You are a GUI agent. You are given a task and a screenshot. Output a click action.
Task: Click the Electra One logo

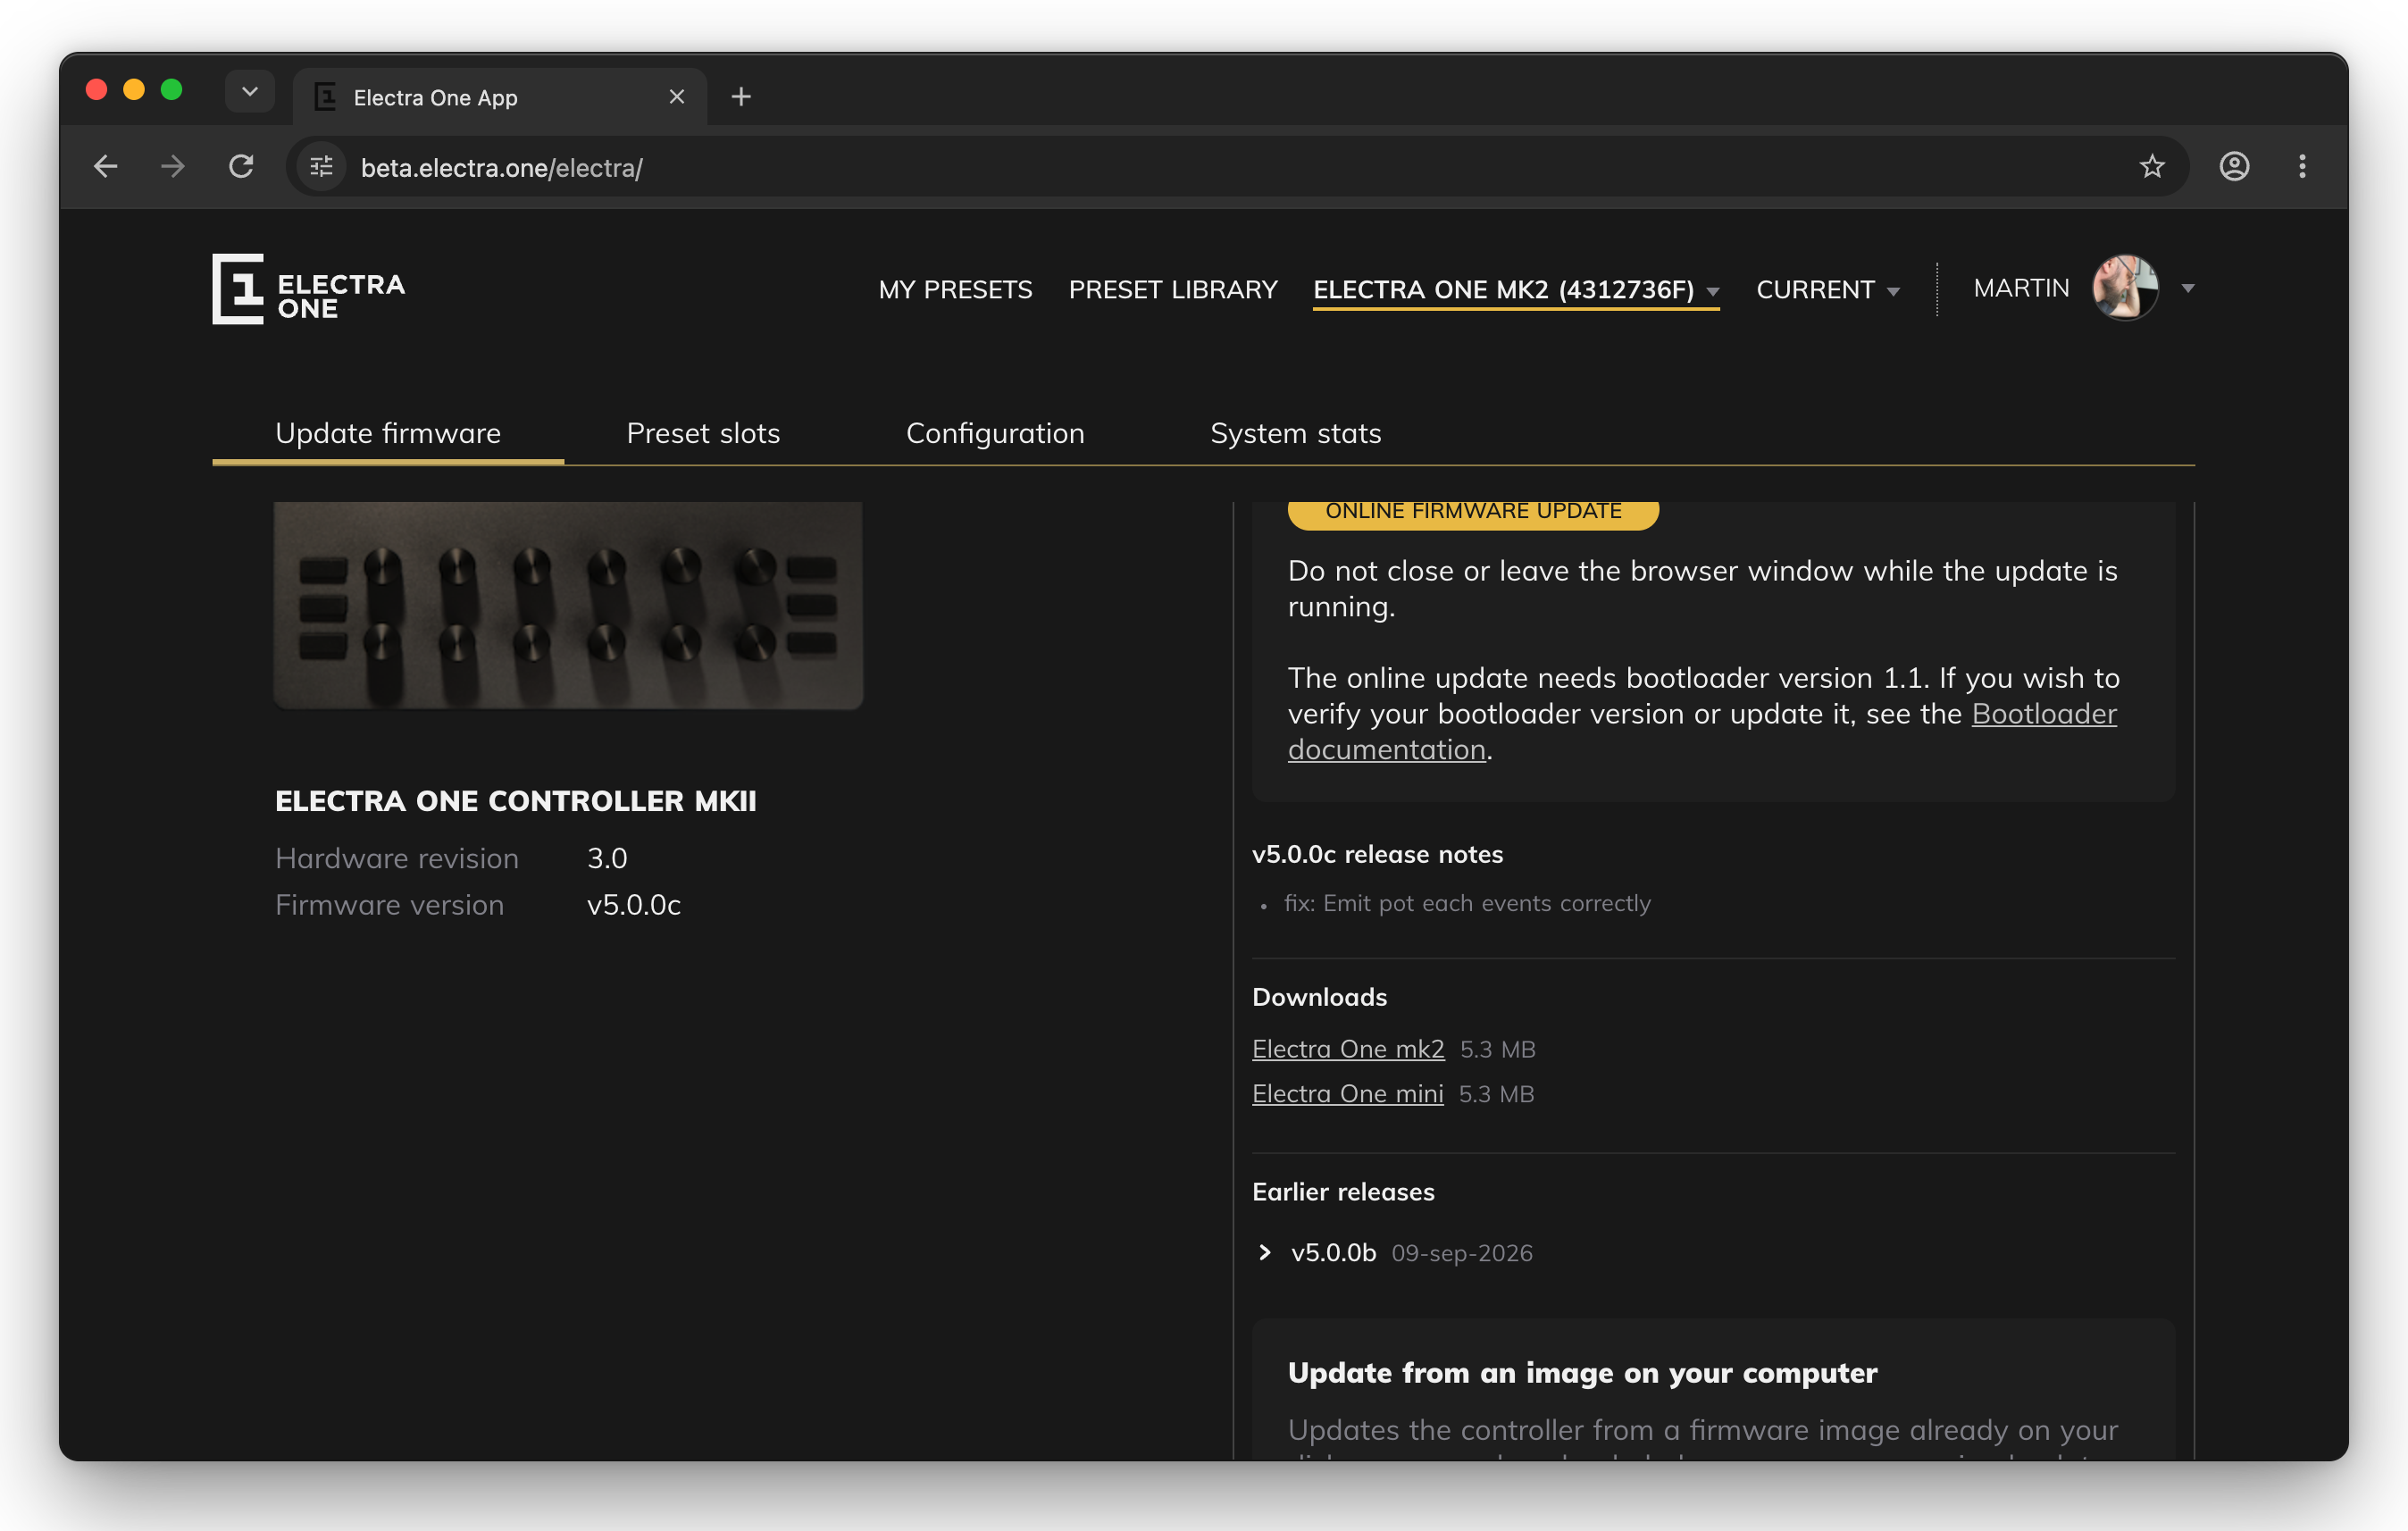(309, 289)
